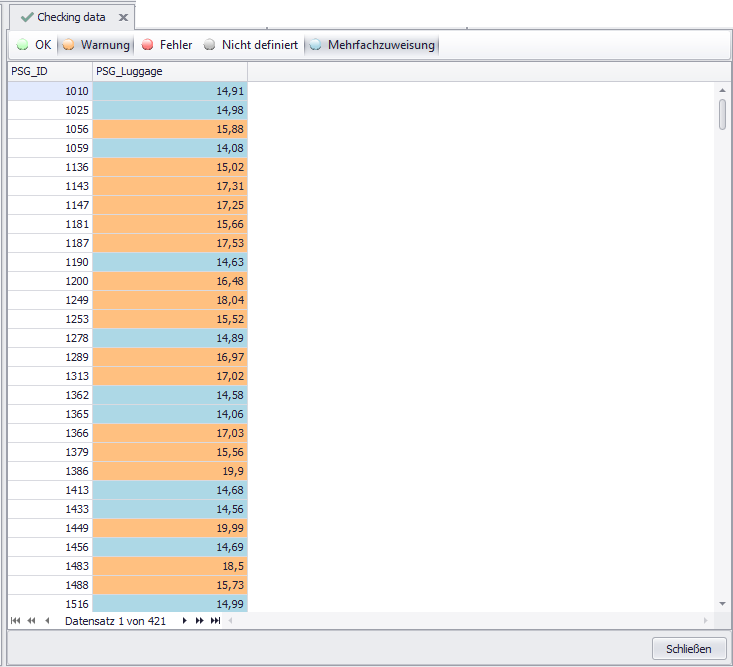Select luggage value 18,5

coord(170,567)
